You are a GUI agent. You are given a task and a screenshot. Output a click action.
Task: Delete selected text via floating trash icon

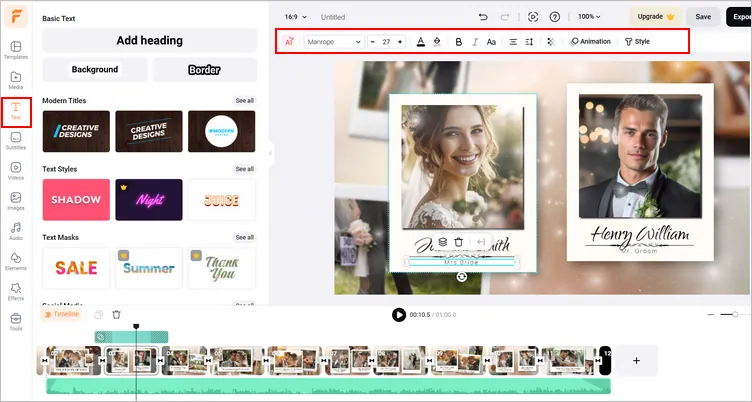pyautogui.click(x=459, y=242)
